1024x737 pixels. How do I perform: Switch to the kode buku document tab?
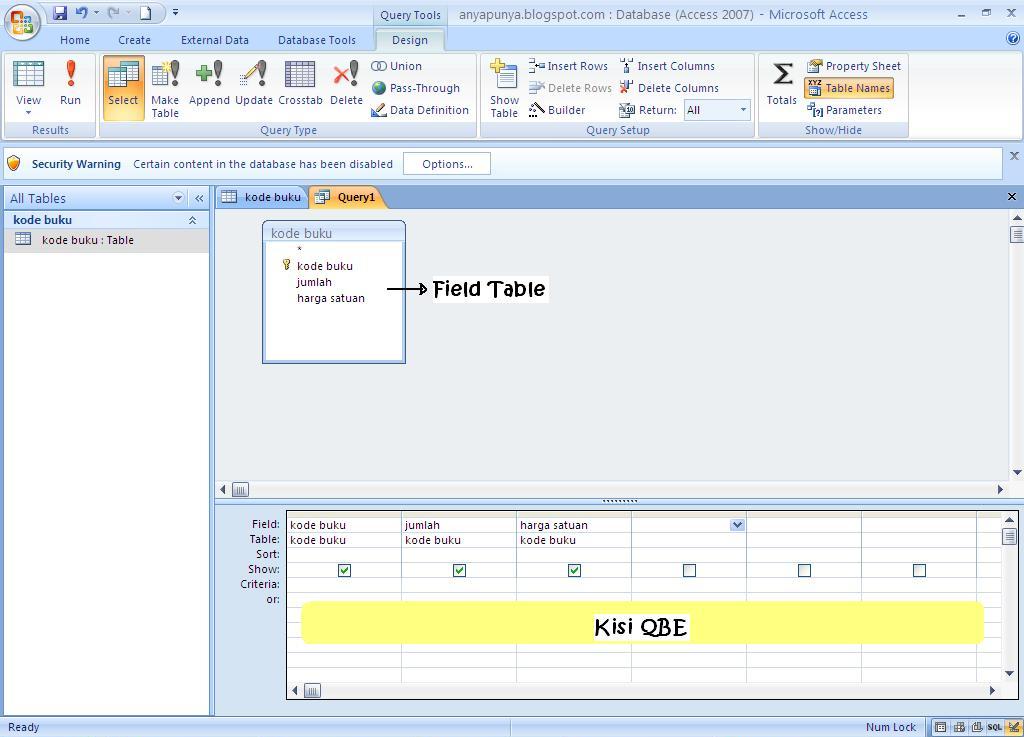pyautogui.click(x=261, y=197)
